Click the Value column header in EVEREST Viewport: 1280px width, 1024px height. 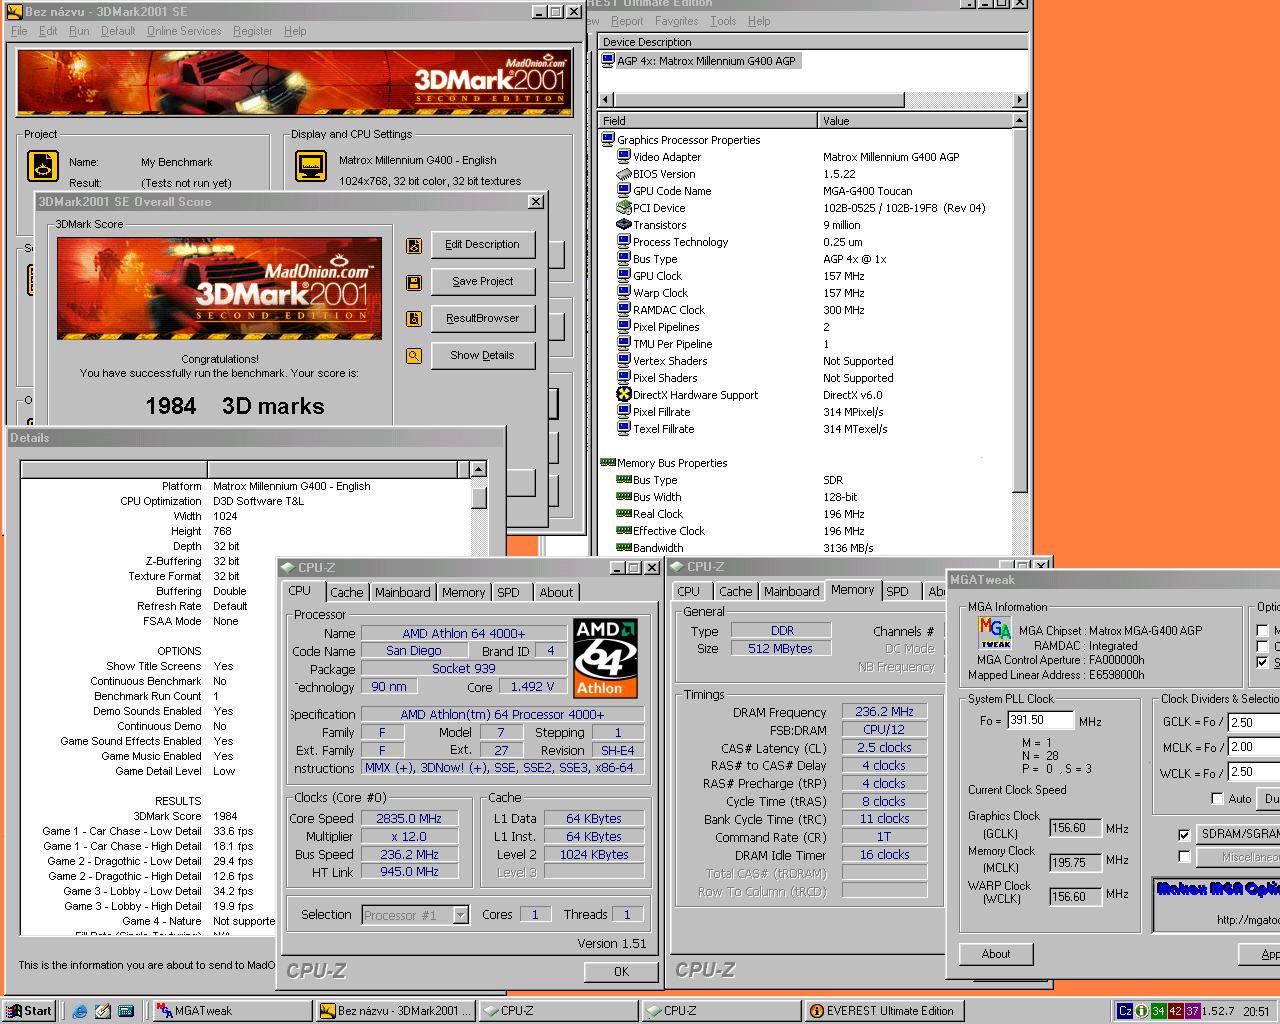pyautogui.click(x=914, y=120)
